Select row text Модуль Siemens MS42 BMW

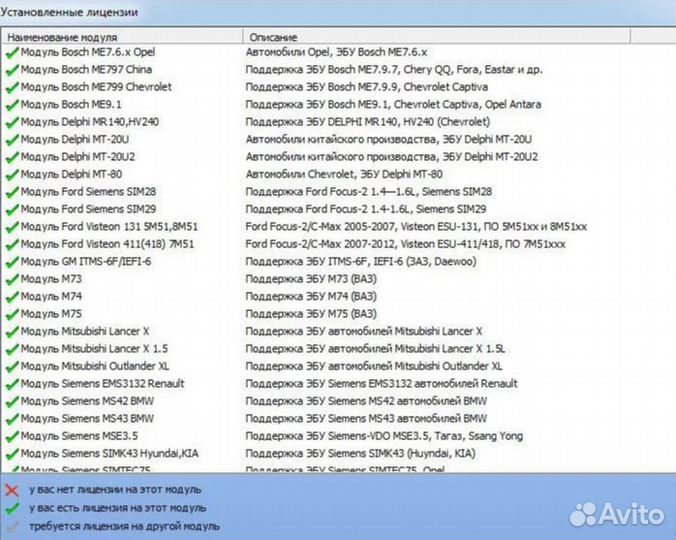(x=88, y=401)
